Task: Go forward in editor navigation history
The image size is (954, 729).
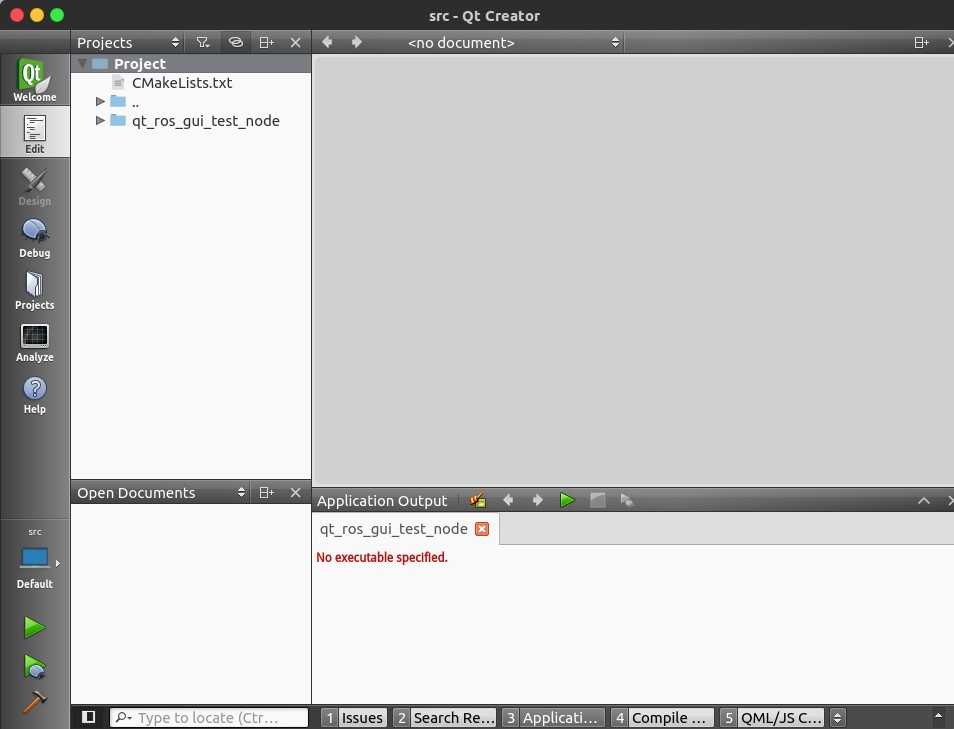Action: pyautogui.click(x=357, y=42)
